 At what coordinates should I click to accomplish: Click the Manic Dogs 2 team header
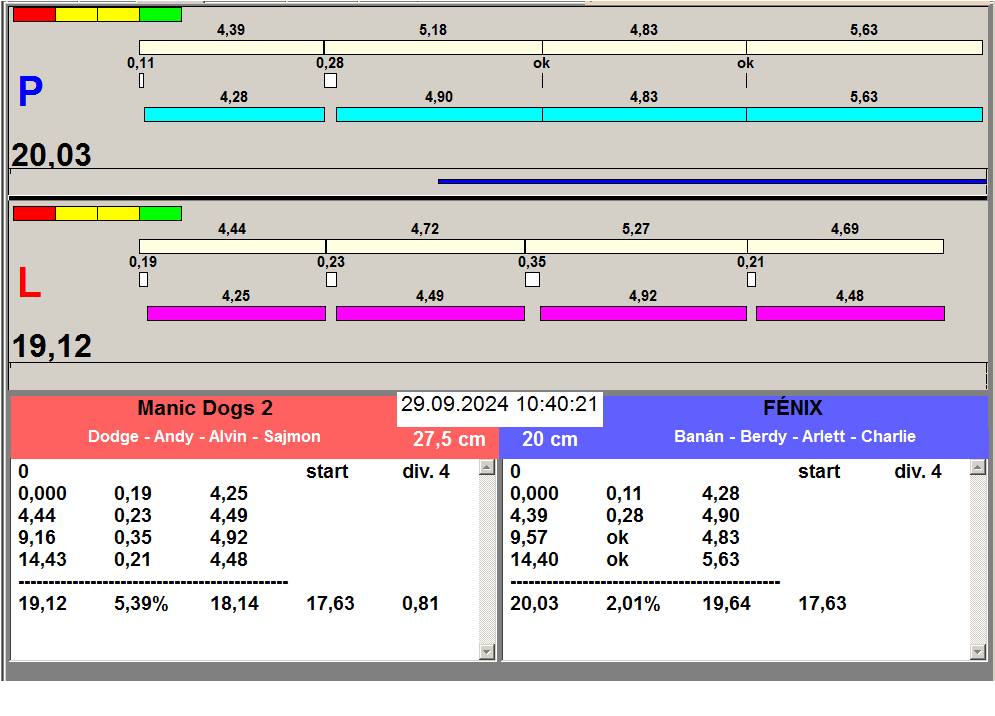[205, 408]
